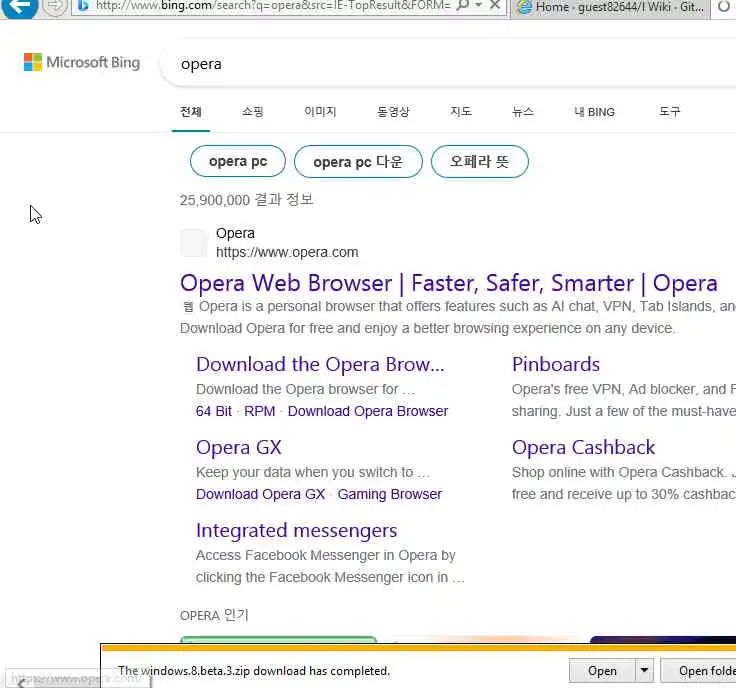736x688 pixels.
Task: Focus the address bar URL field
Action: 272,6
